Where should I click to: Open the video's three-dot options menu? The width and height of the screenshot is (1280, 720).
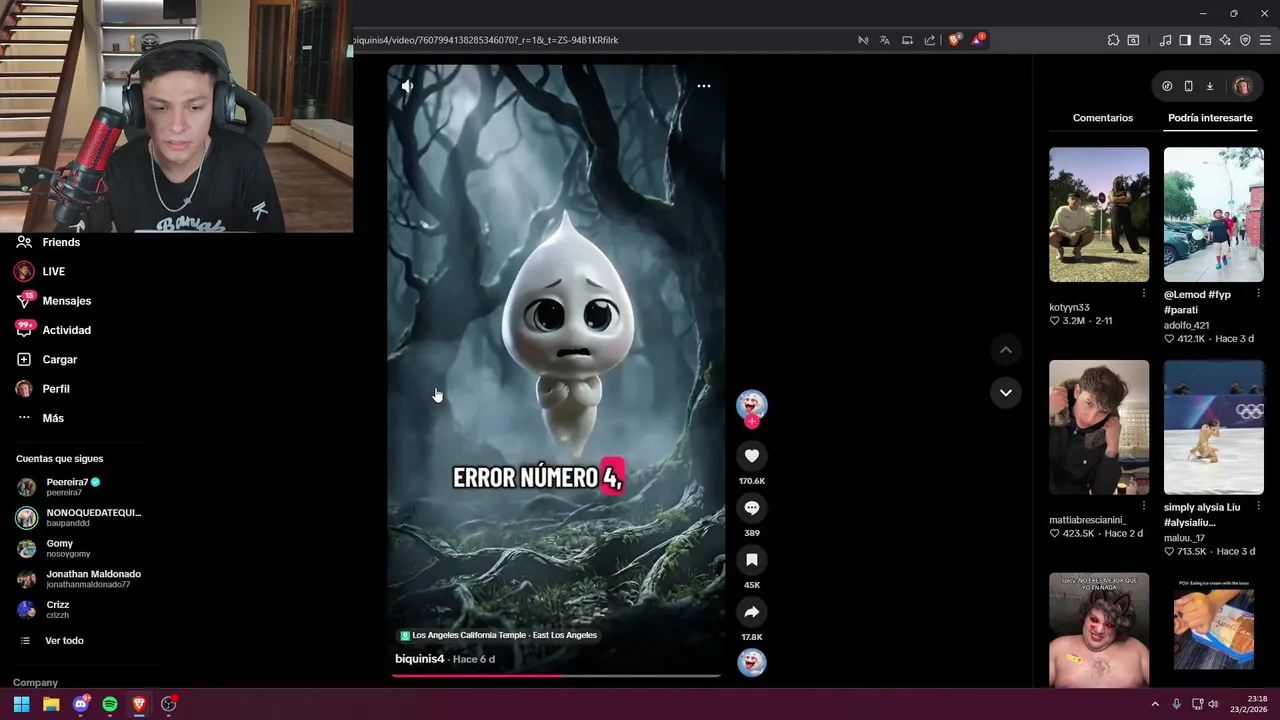[704, 86]
